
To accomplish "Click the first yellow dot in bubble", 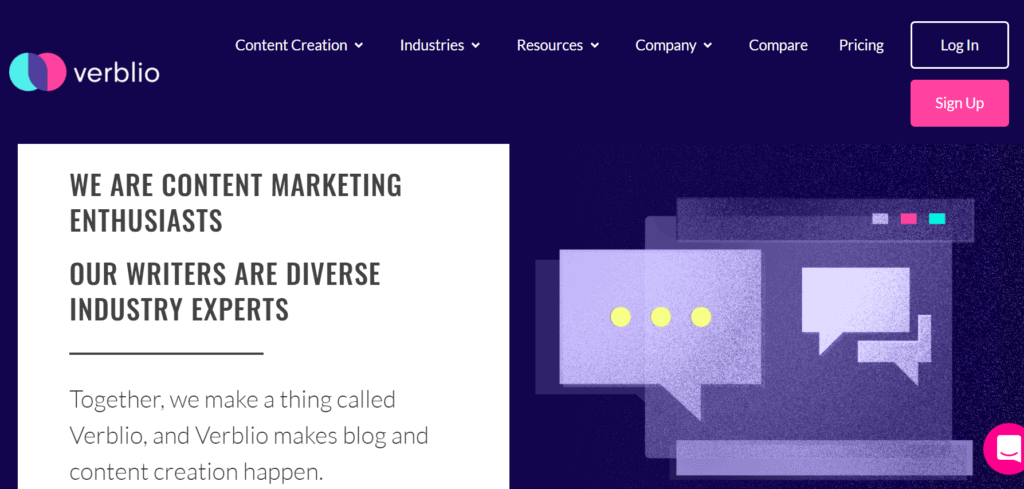I will pyautogui.click(x=621, y=317).
